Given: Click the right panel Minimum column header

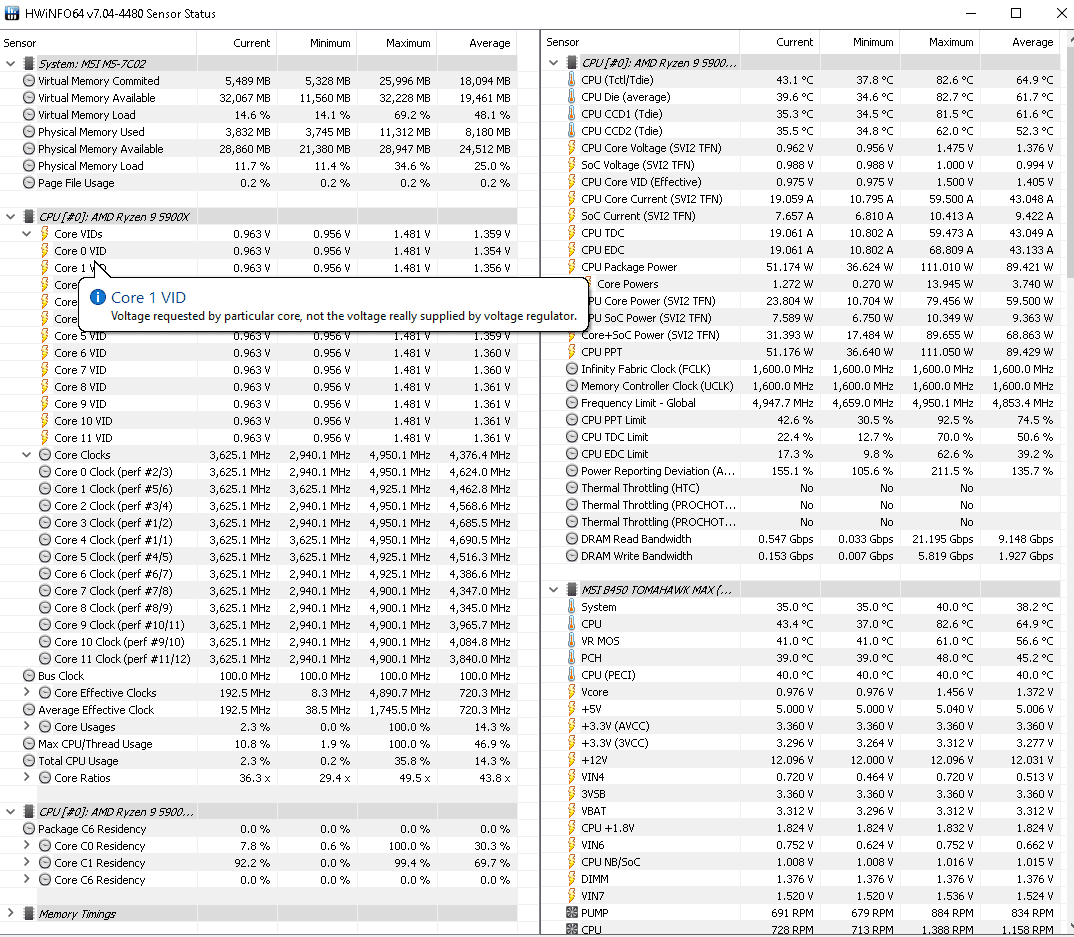Looking at the screenshot, I should click(x=860, y=42).
